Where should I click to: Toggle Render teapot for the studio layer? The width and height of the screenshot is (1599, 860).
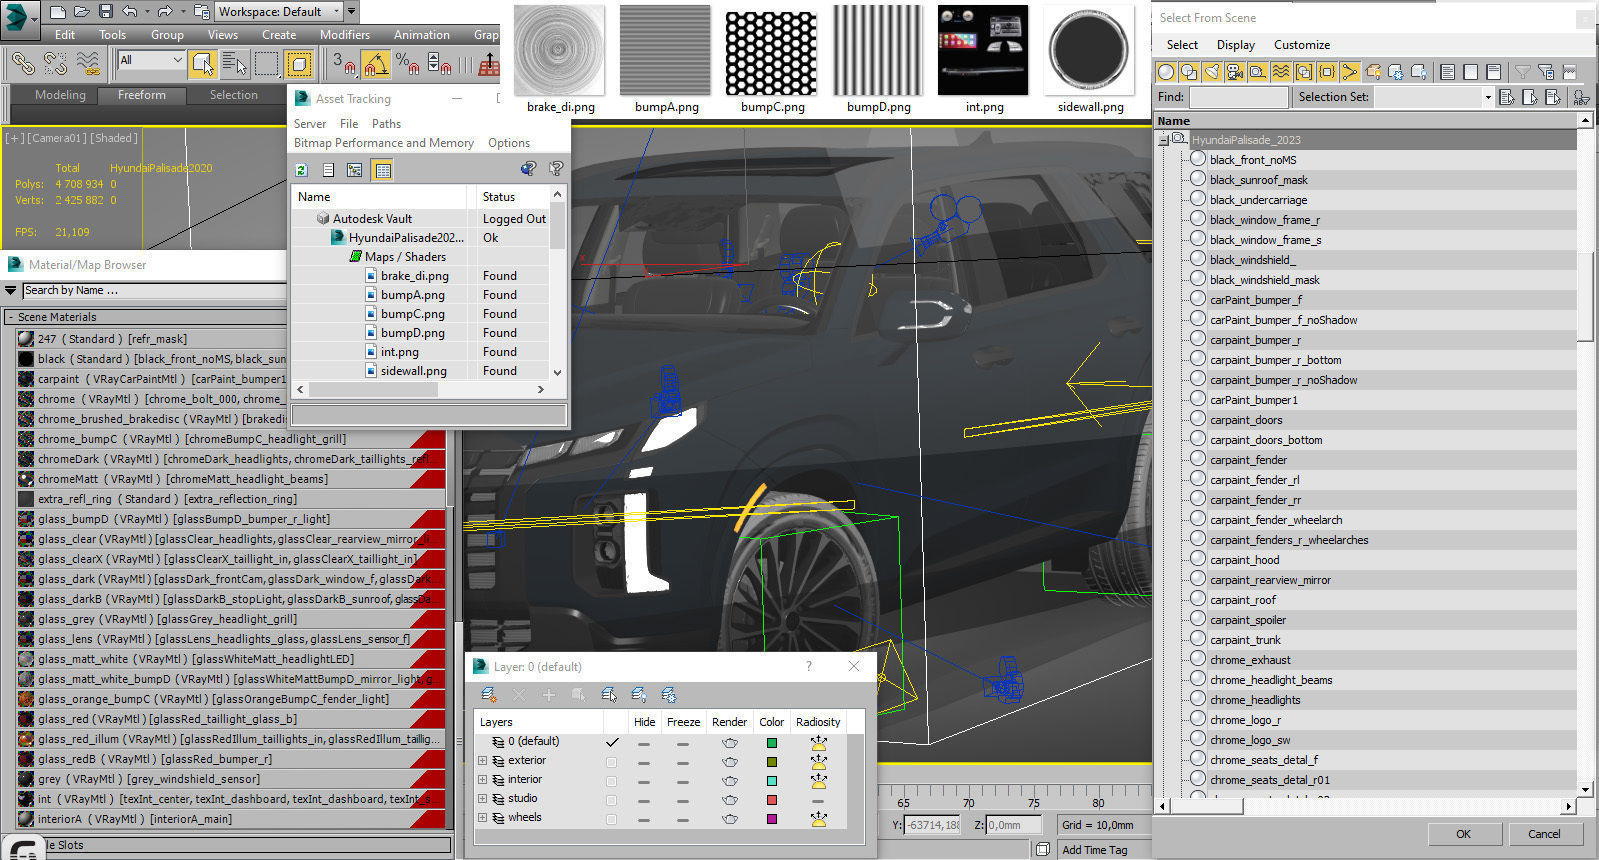click(x=730, y=800)
